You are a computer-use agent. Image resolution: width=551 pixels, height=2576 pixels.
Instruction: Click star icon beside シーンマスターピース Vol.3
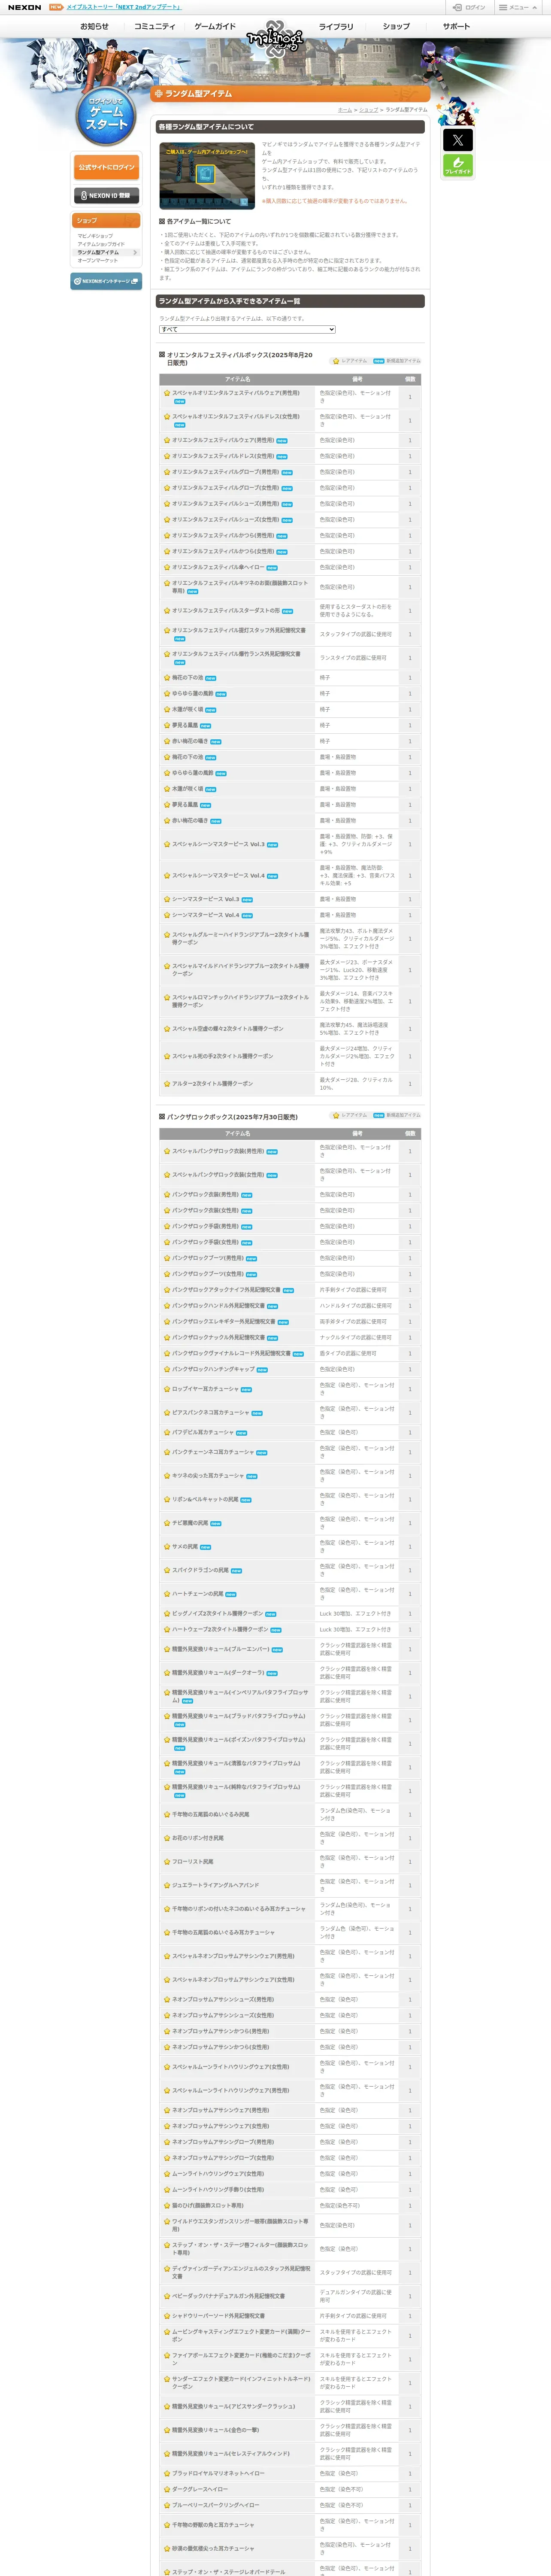tap(167, 899)
